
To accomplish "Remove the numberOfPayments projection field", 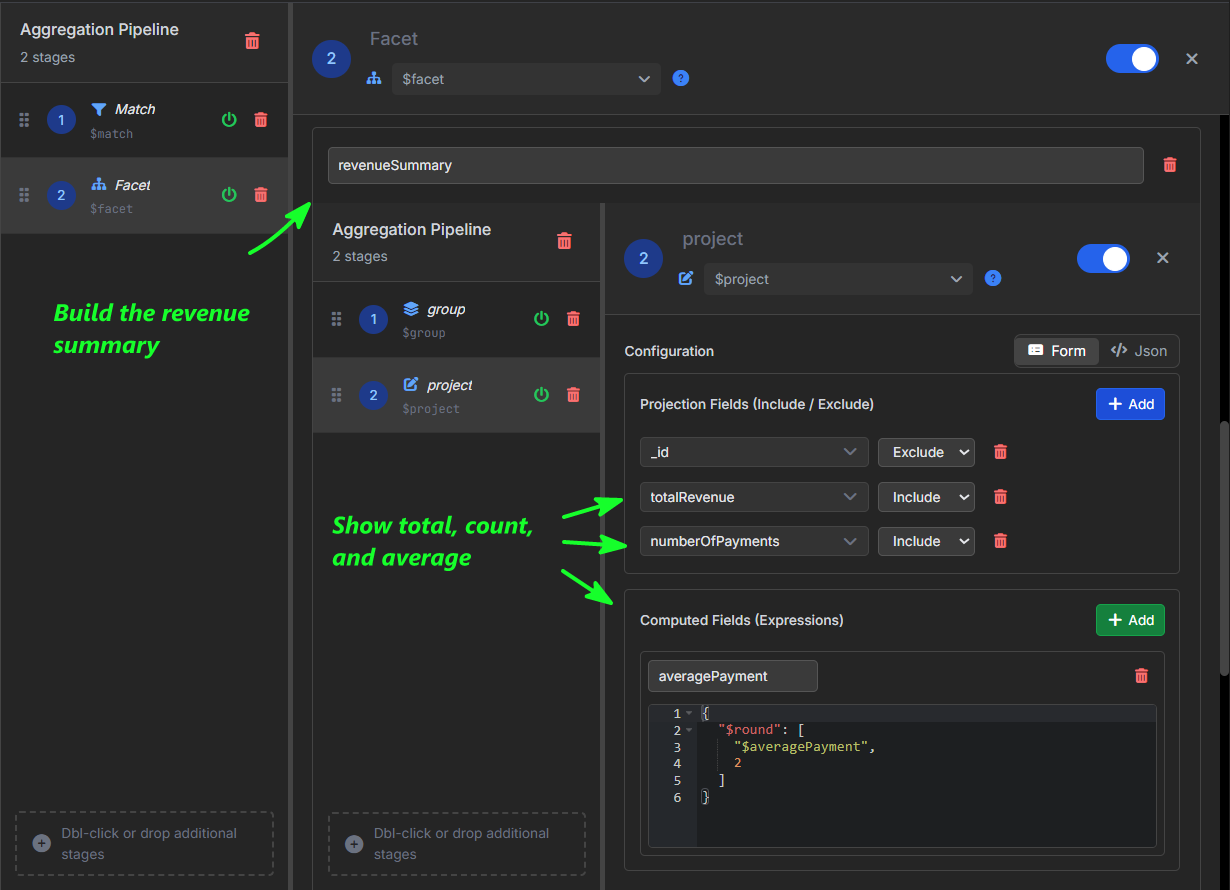I will (1000, 541).
